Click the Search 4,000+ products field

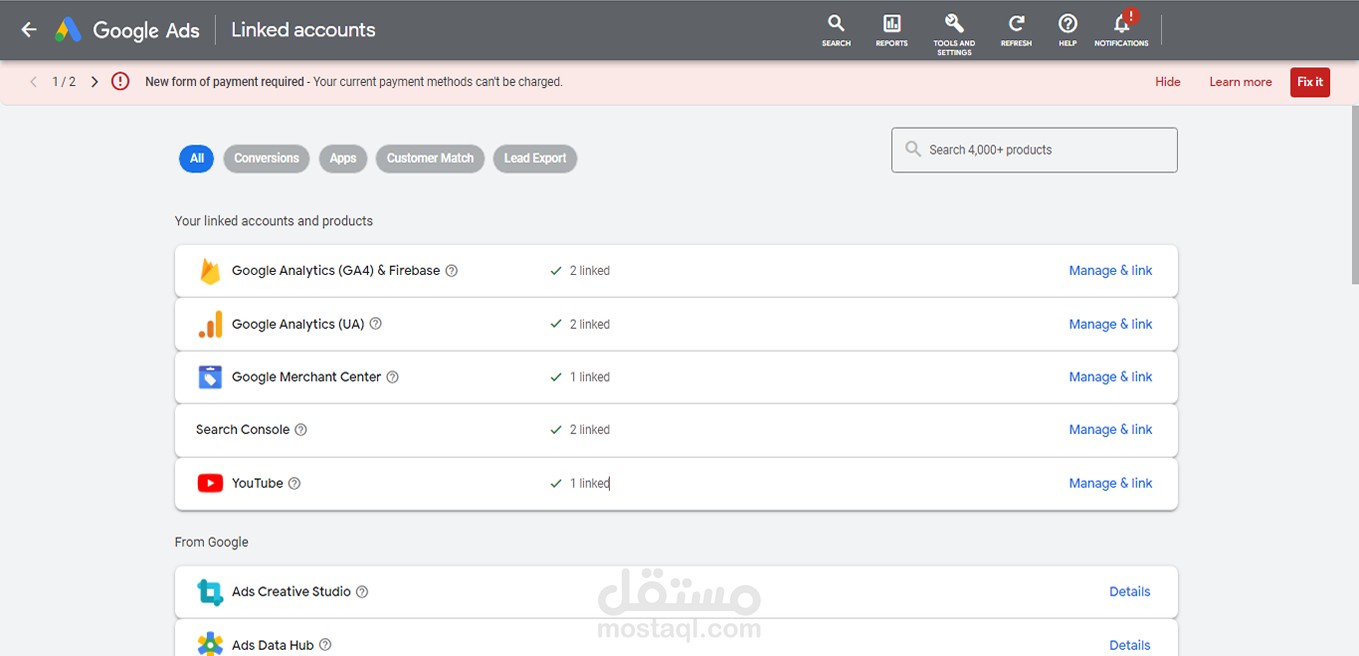pos(1034,150)
